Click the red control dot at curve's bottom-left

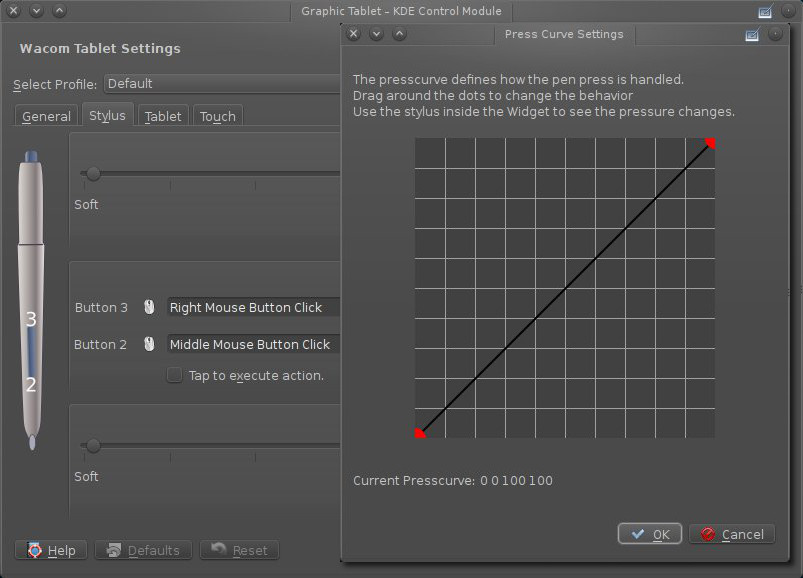420,433
